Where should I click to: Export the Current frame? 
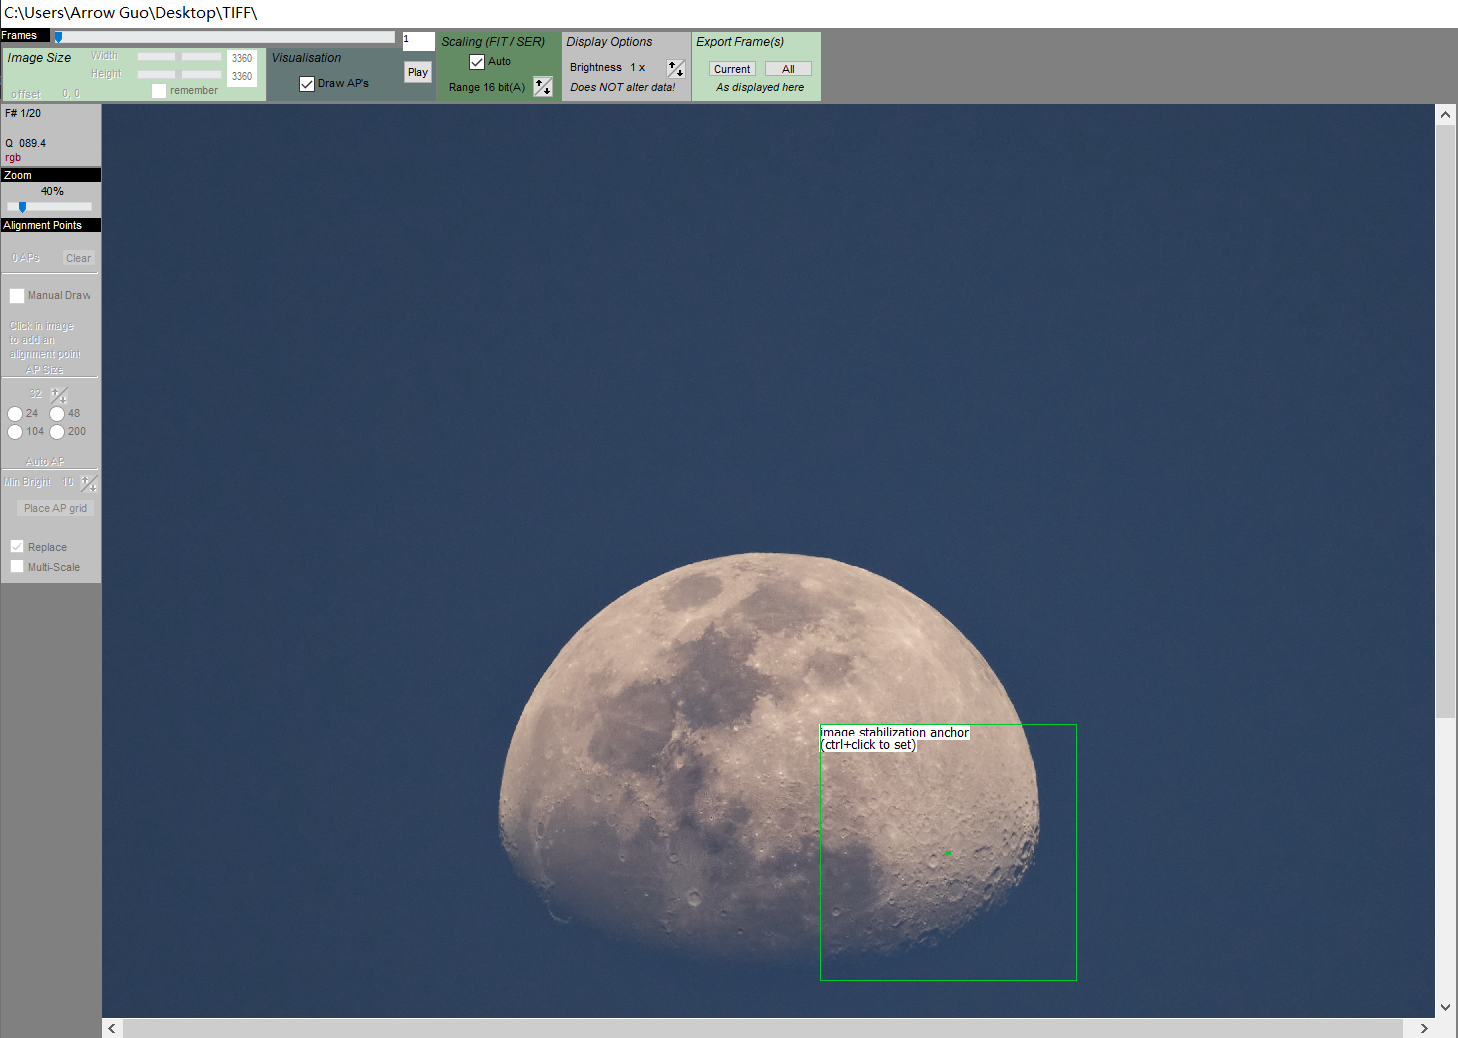click(732, 69)
